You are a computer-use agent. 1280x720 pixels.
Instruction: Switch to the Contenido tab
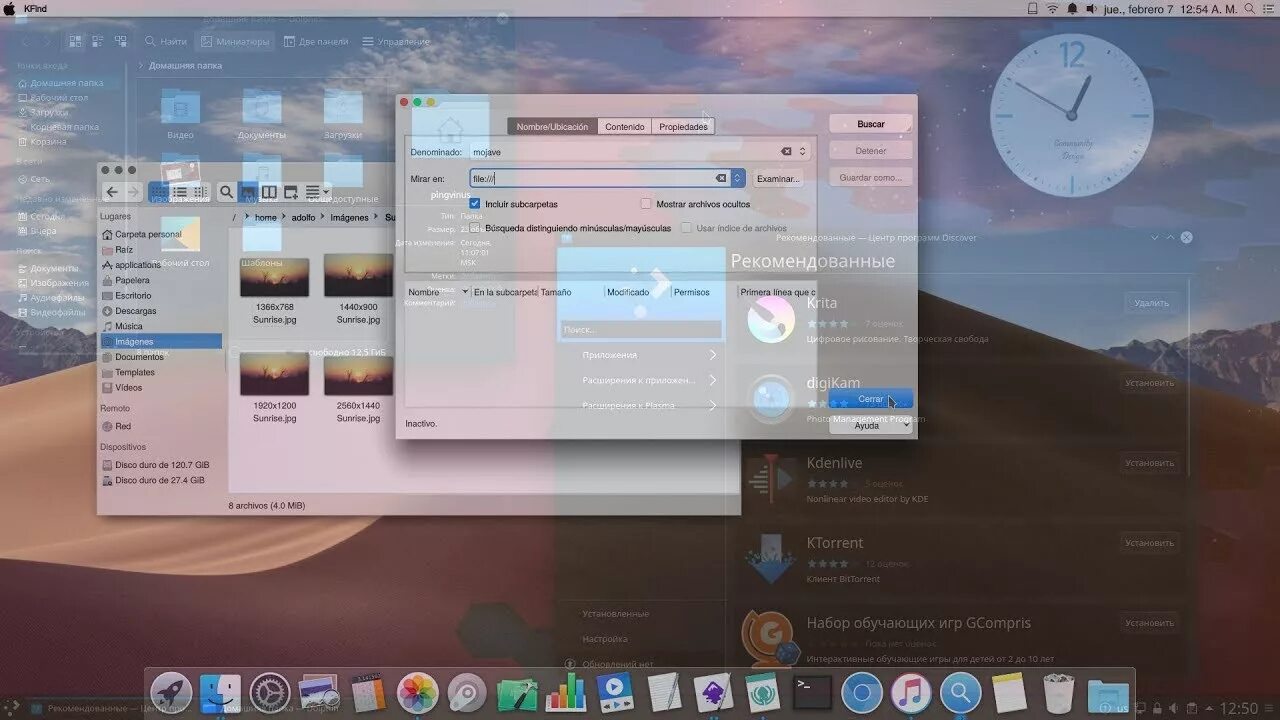coord(624,126)
